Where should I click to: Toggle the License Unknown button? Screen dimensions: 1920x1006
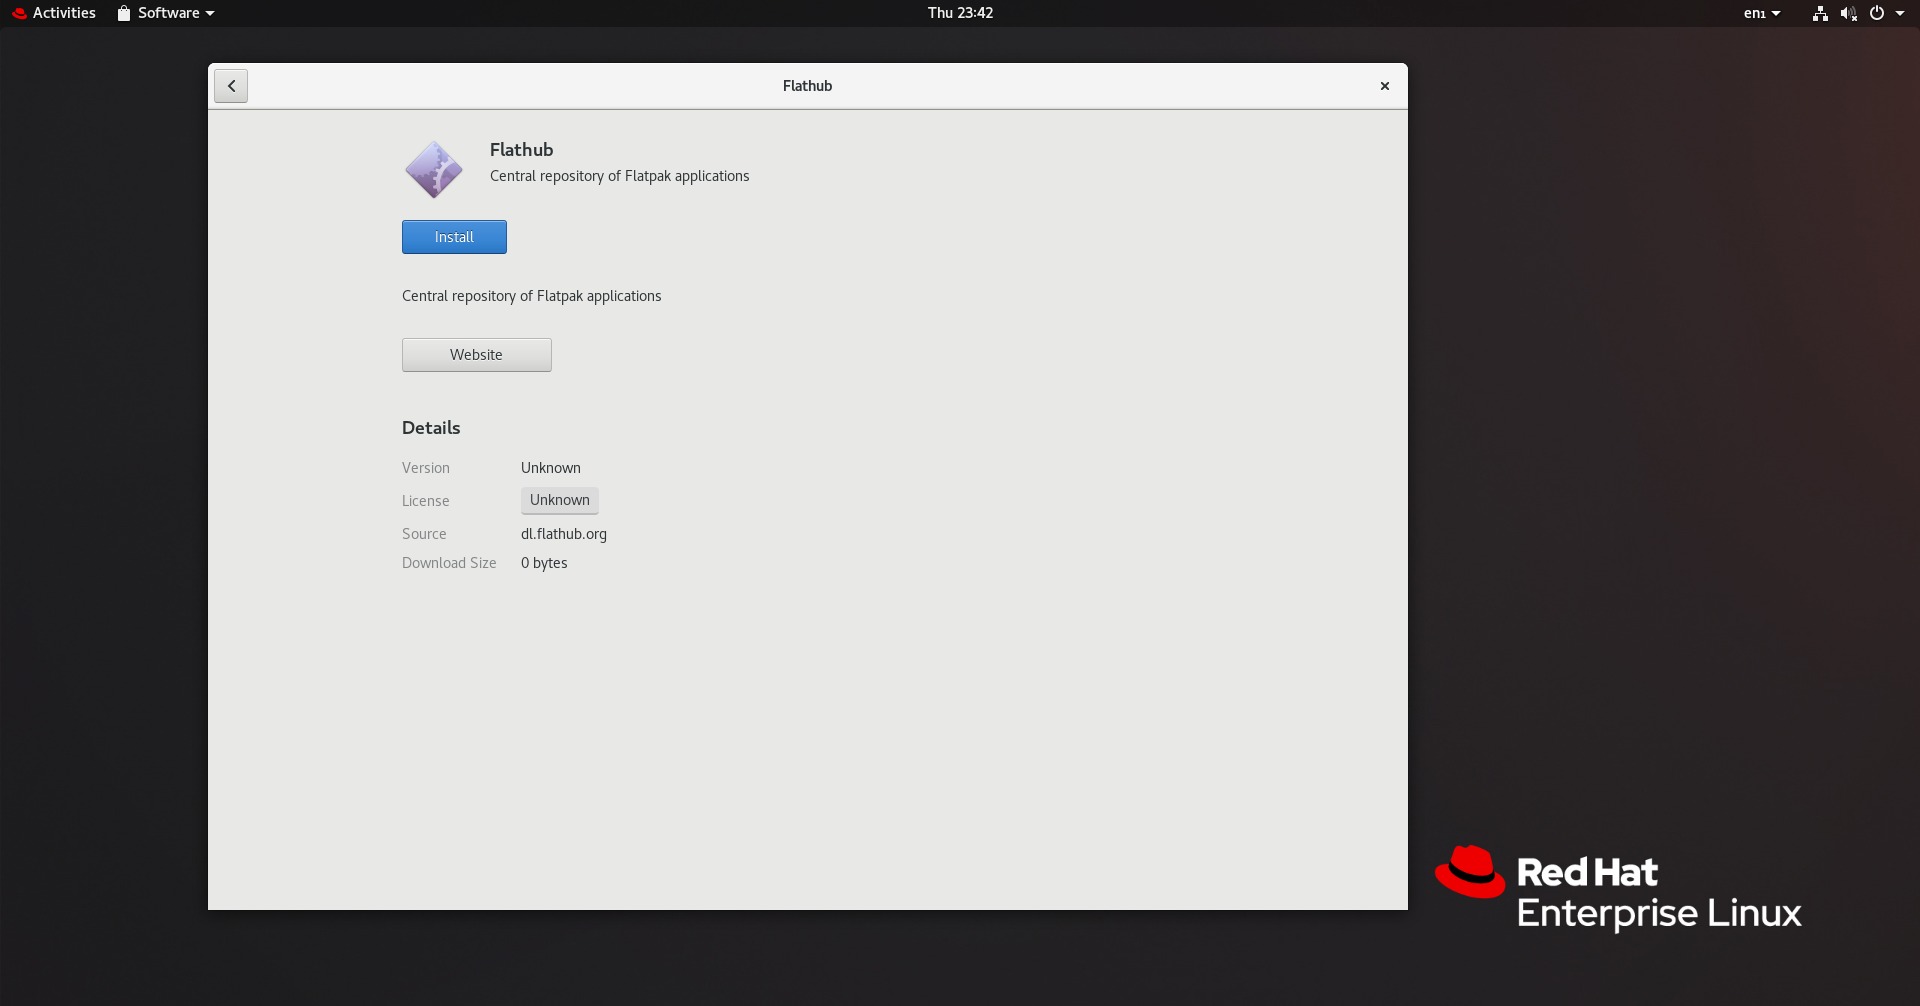[x=559, y=500]
